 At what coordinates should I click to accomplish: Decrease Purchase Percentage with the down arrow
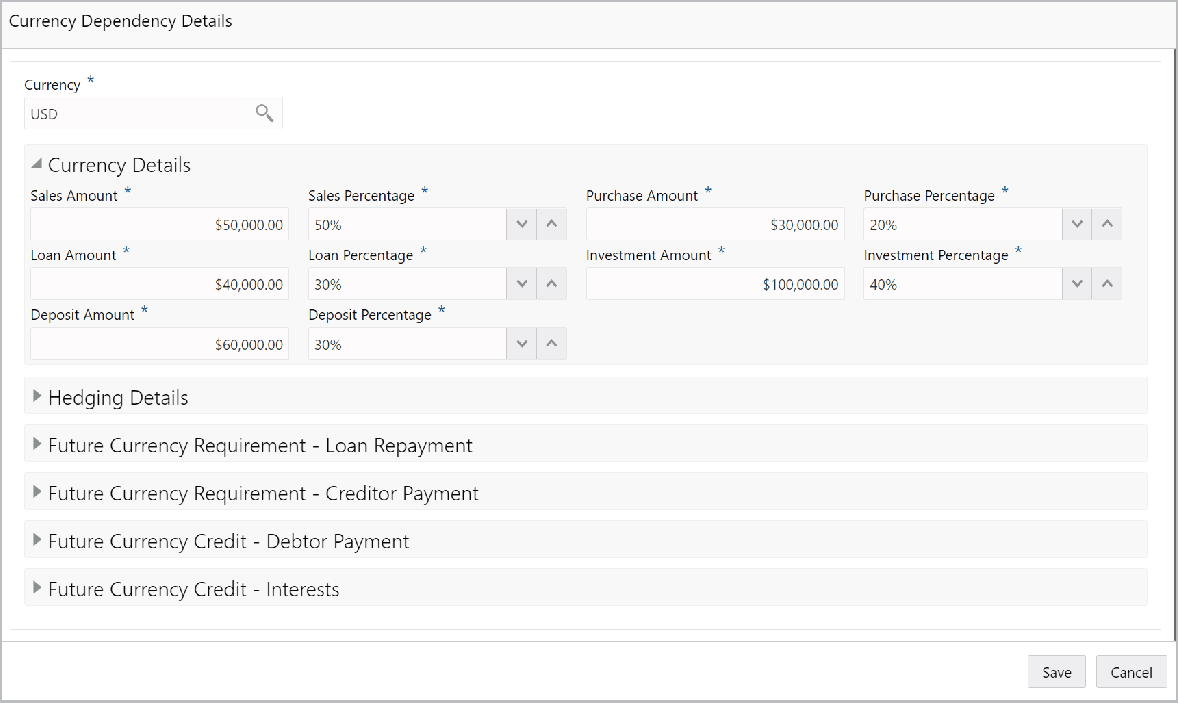[1077, 223]
